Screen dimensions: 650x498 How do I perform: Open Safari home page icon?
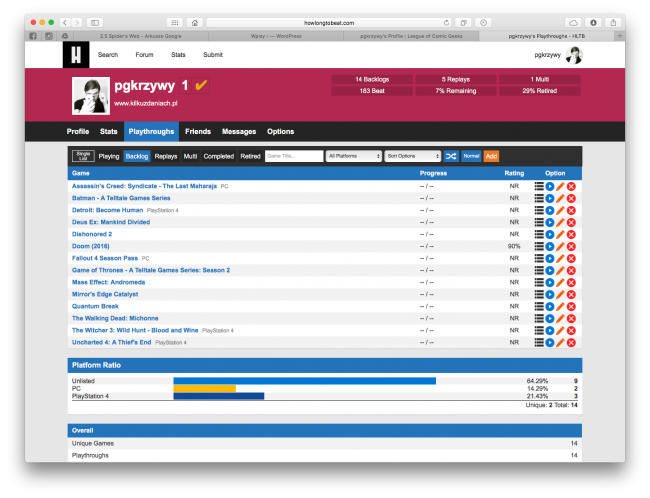(x=194, y=23)
